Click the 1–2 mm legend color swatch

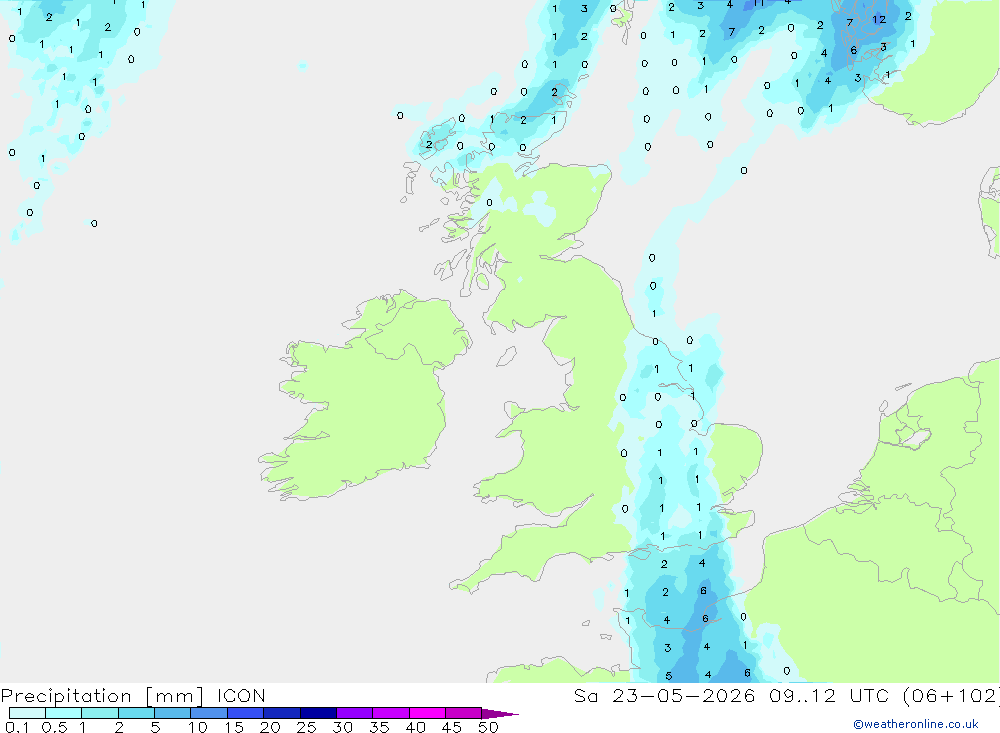[100, 713]
